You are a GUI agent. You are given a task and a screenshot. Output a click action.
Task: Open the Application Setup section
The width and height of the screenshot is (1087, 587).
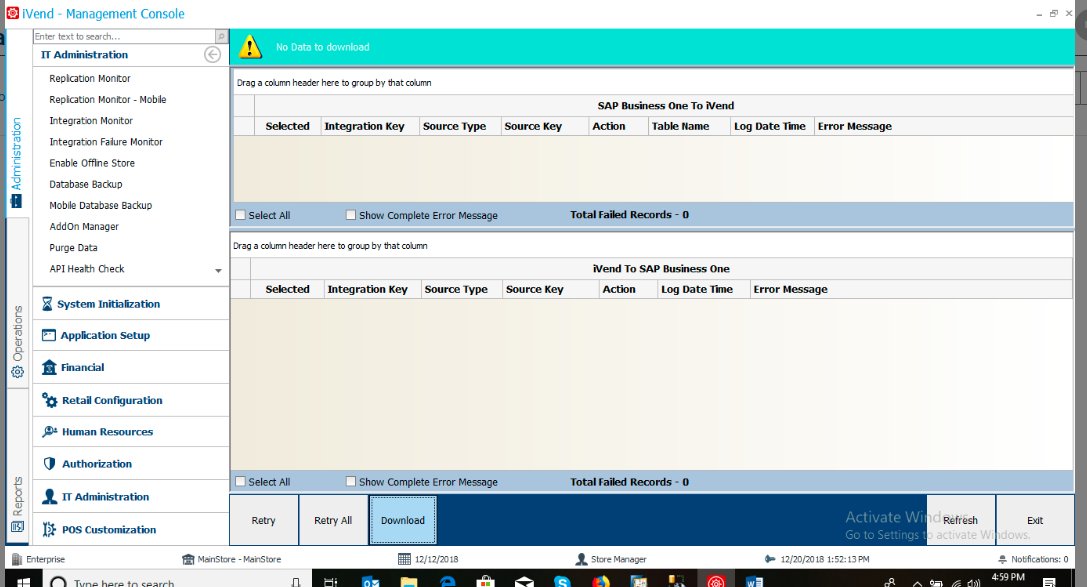coord(131,335)
